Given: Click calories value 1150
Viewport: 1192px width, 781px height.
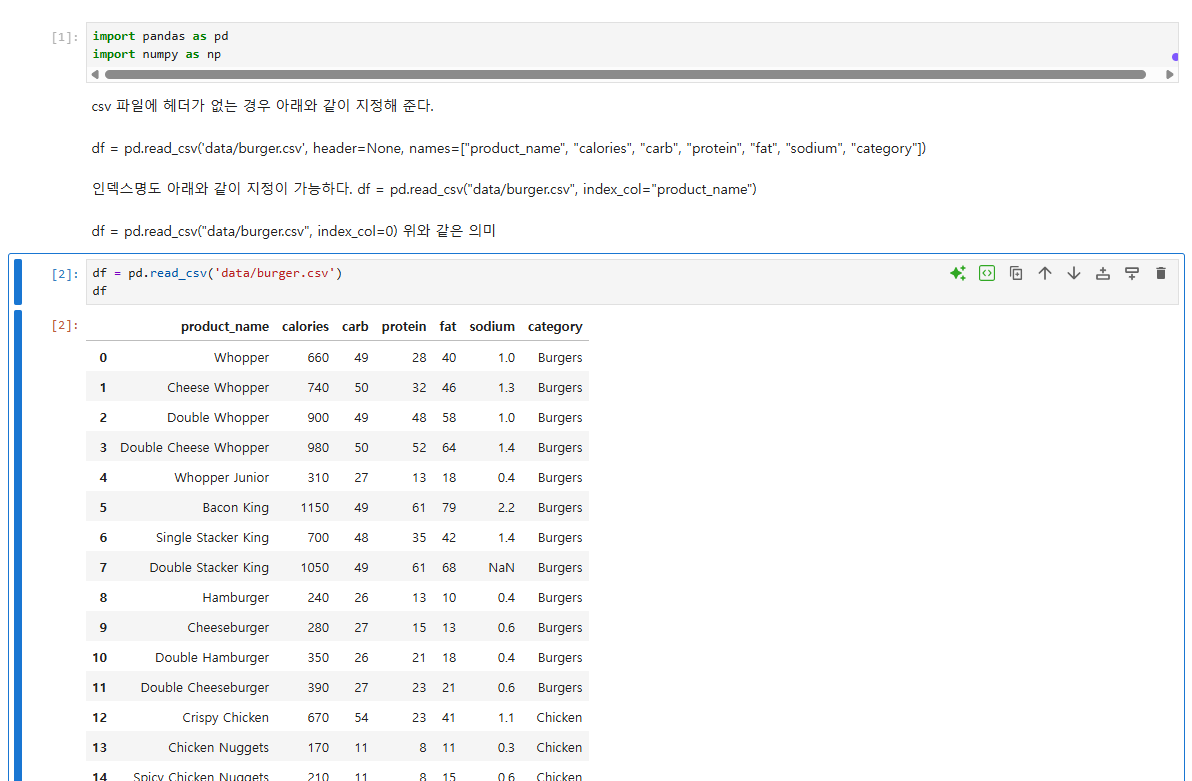Looking at the screenshot, I should coord(315,507).
